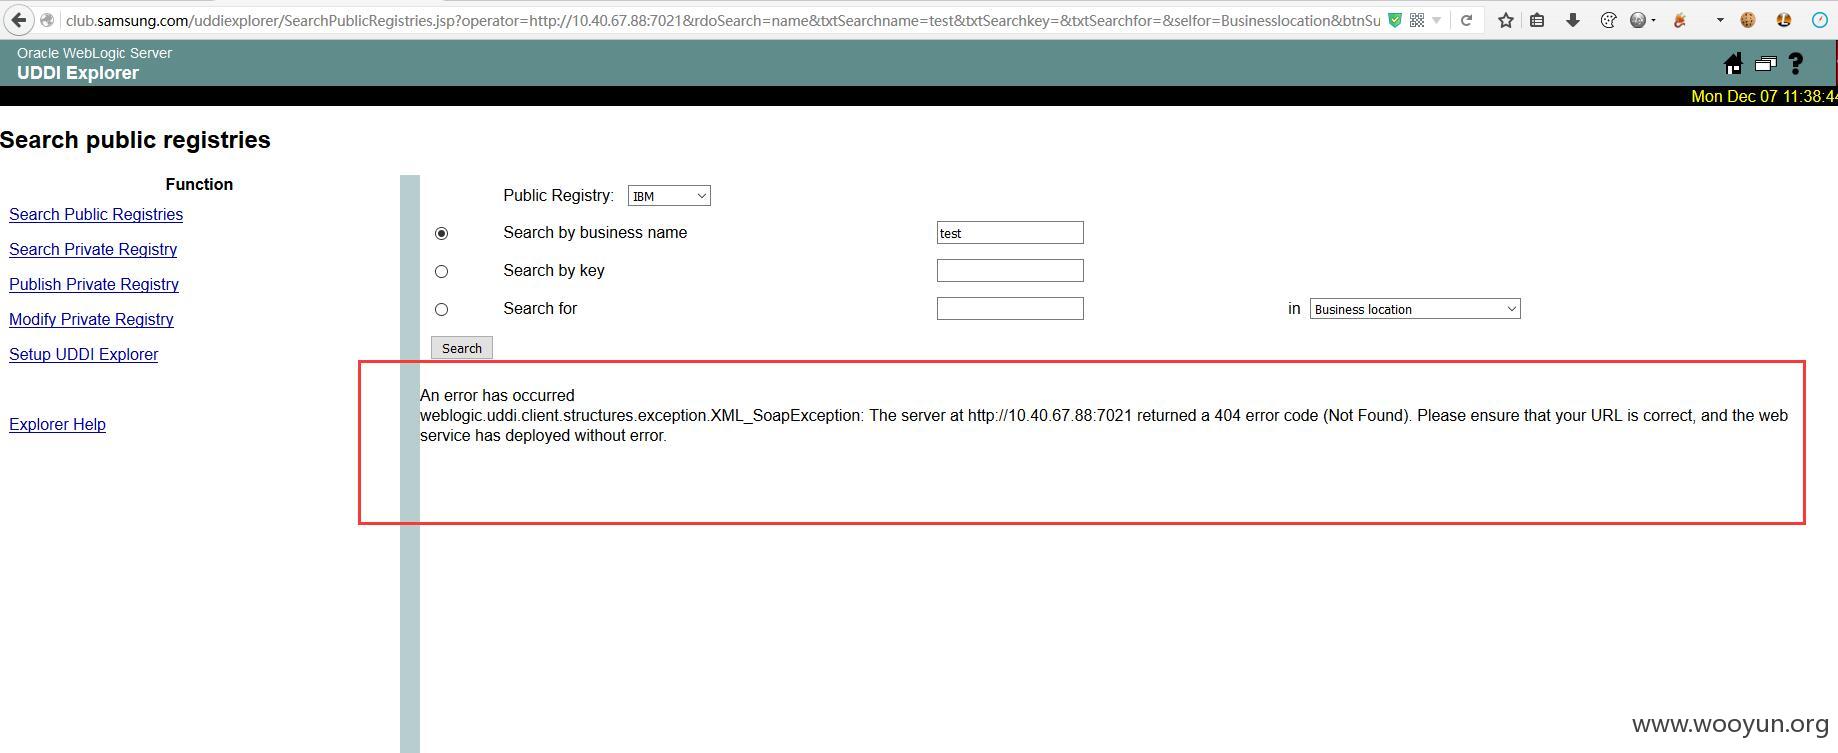Click the blue compass extension icon
This screenshot has height=753, width=1838.
click(1820, 20)
